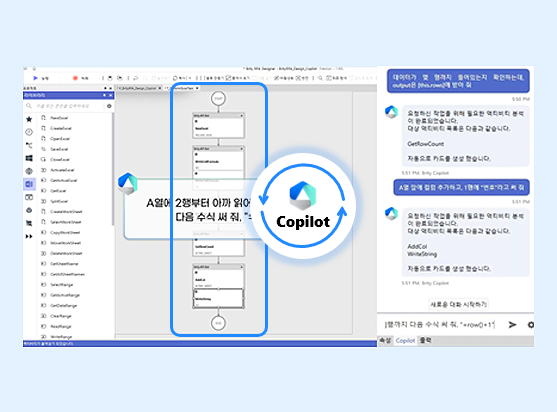Collapse the WriteCellFormula card group header
Image resolution: width=557 pixels, height=412 pixels.
[x=242, y=149]
